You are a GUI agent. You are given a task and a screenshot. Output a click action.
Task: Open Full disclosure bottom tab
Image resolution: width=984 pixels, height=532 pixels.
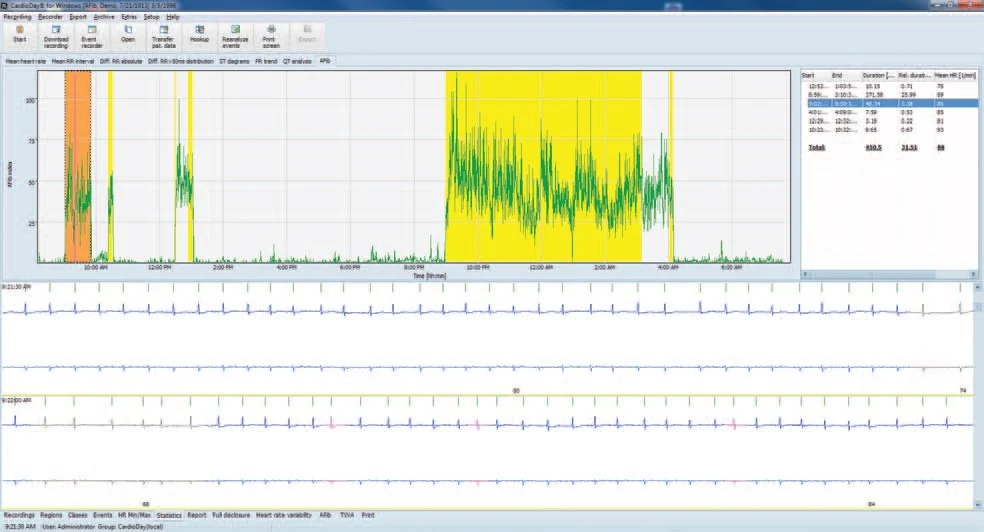click(231, 515)
